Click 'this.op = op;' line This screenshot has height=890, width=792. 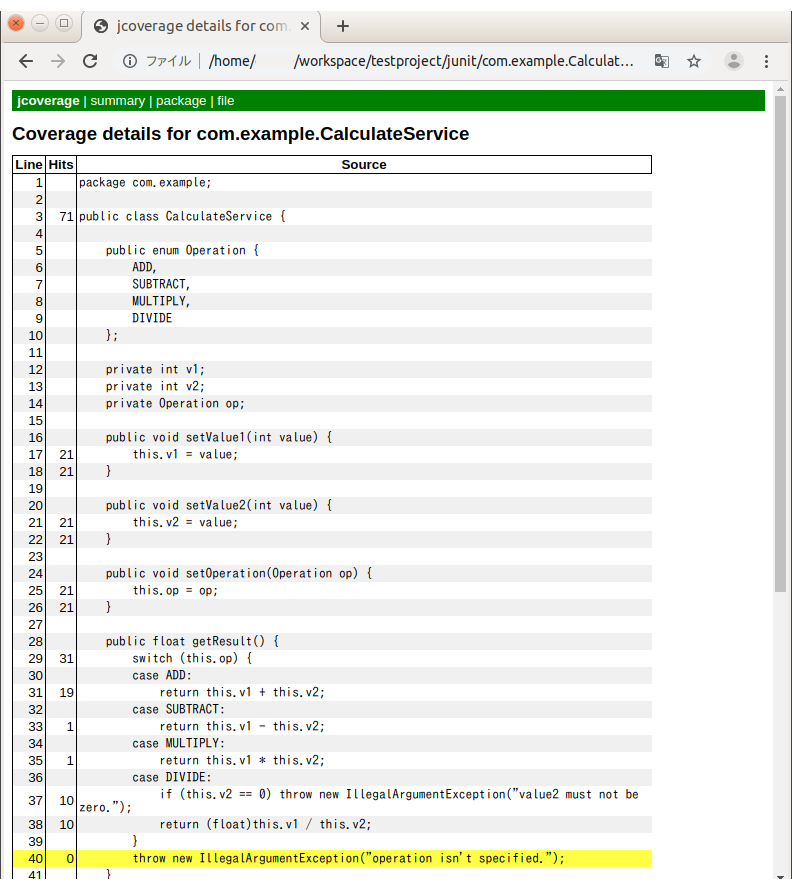point(175,591)
